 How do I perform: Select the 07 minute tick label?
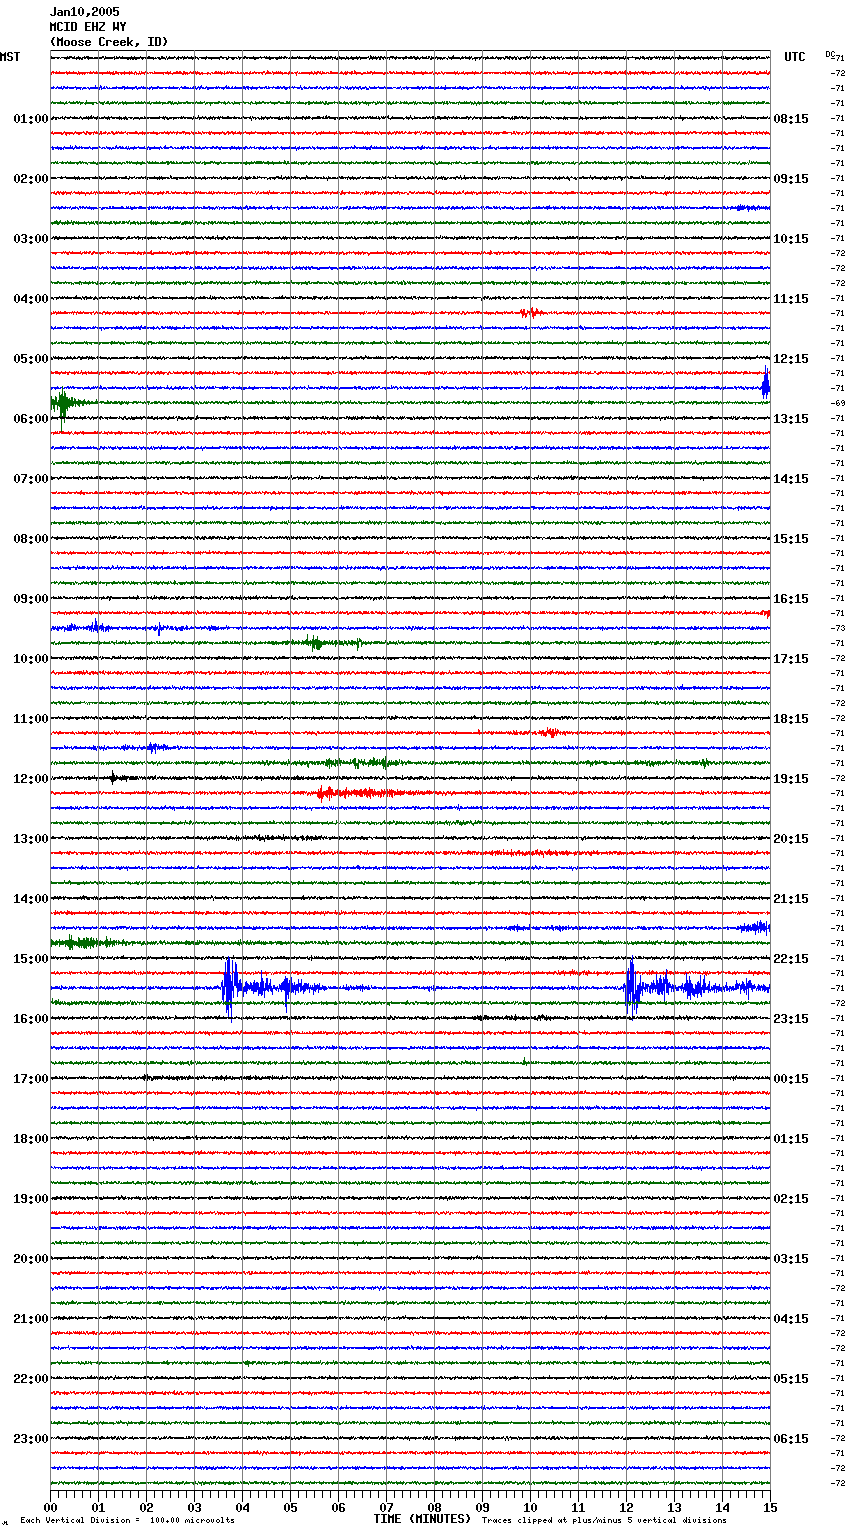[x=387, y=1507]
